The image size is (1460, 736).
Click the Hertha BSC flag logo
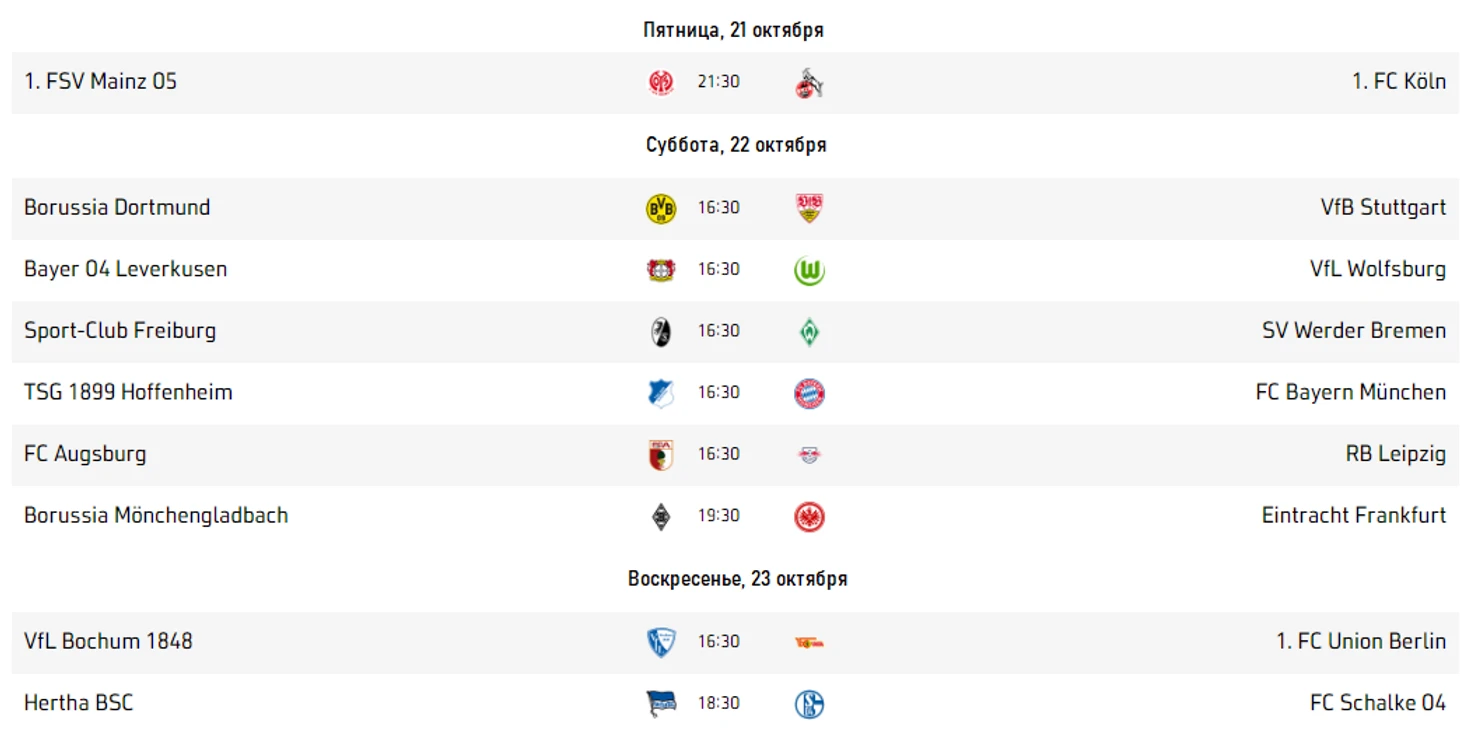661,704
